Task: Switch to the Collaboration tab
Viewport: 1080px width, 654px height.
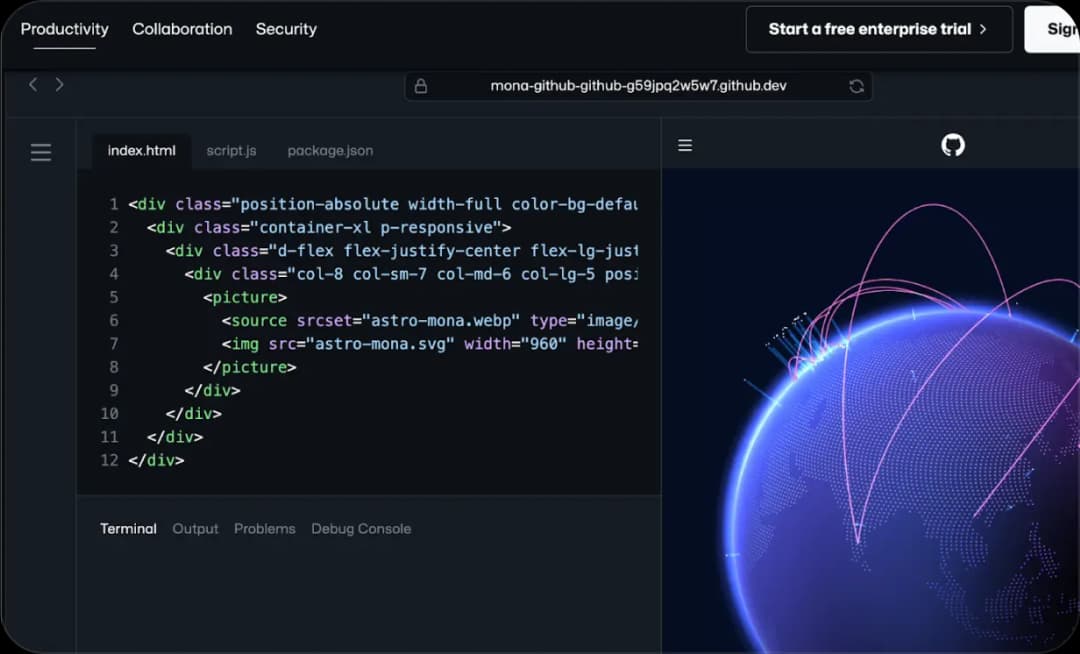Action: (x=182, y=29)
